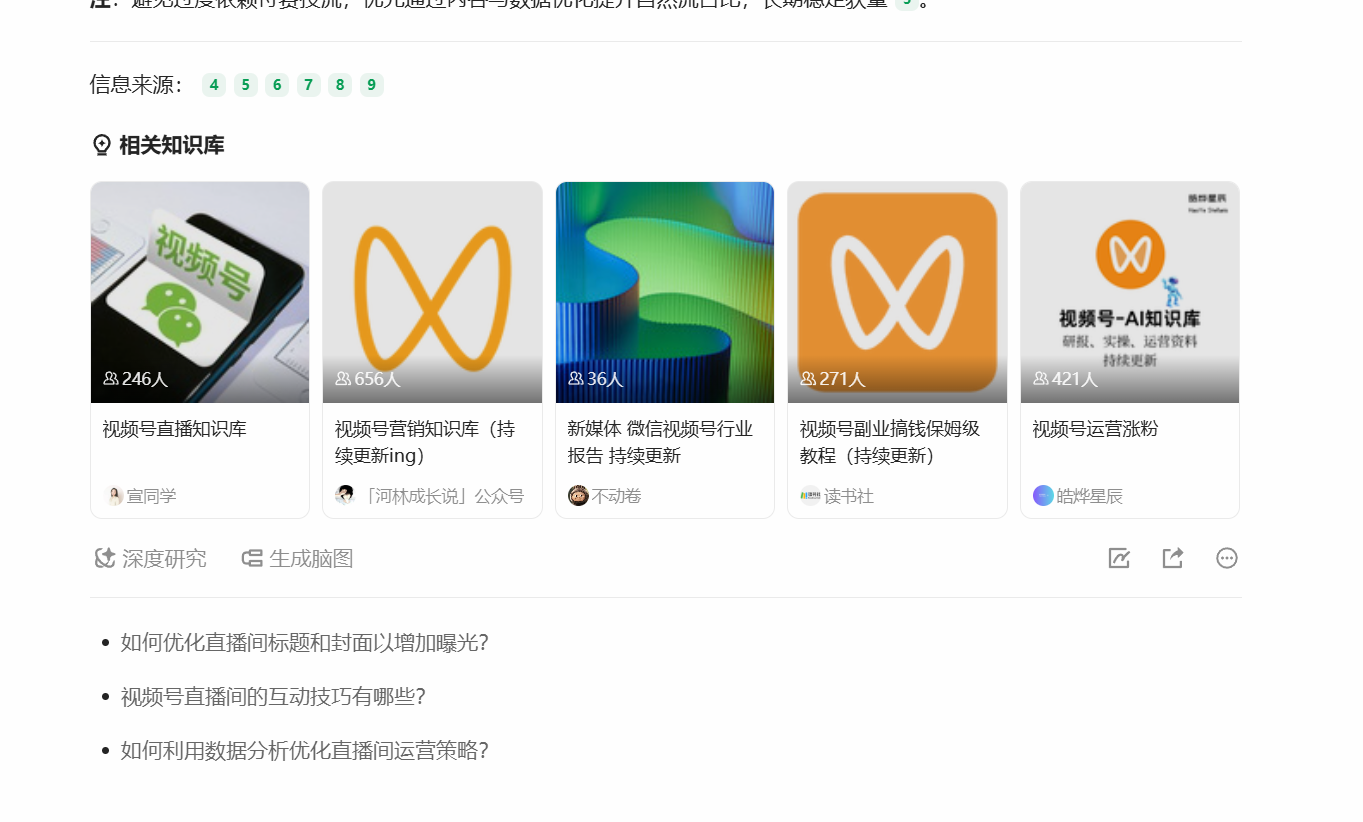Click the 信息来源 label
Viewport: 1363px width, 822px height.
click(137, 85)
